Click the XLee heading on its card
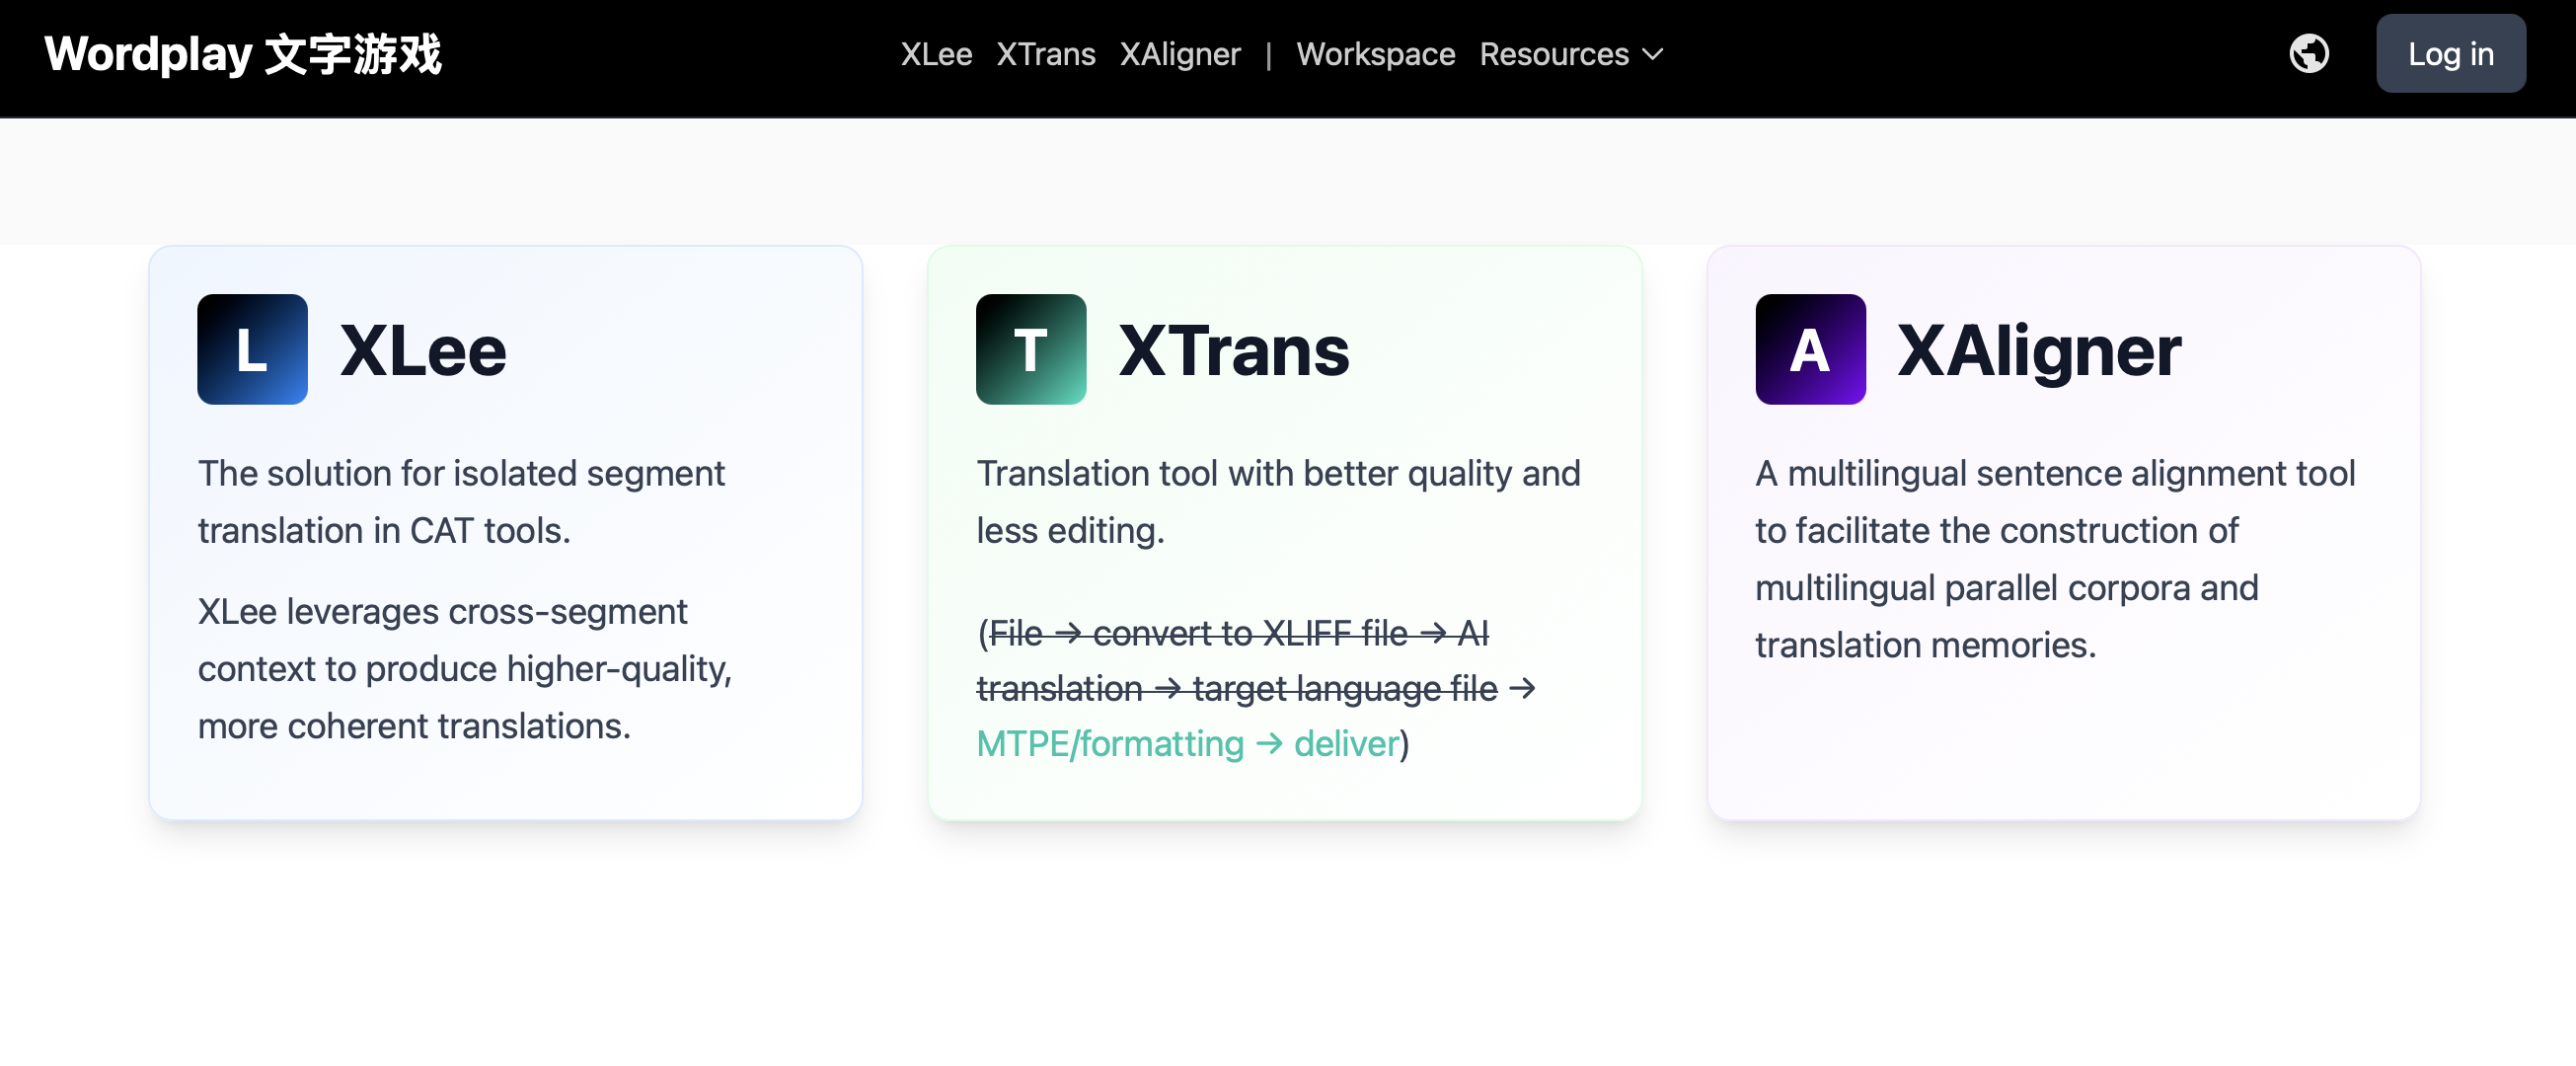The height and width of the screenshot is (1066, 2576). (x=423, y=349)
